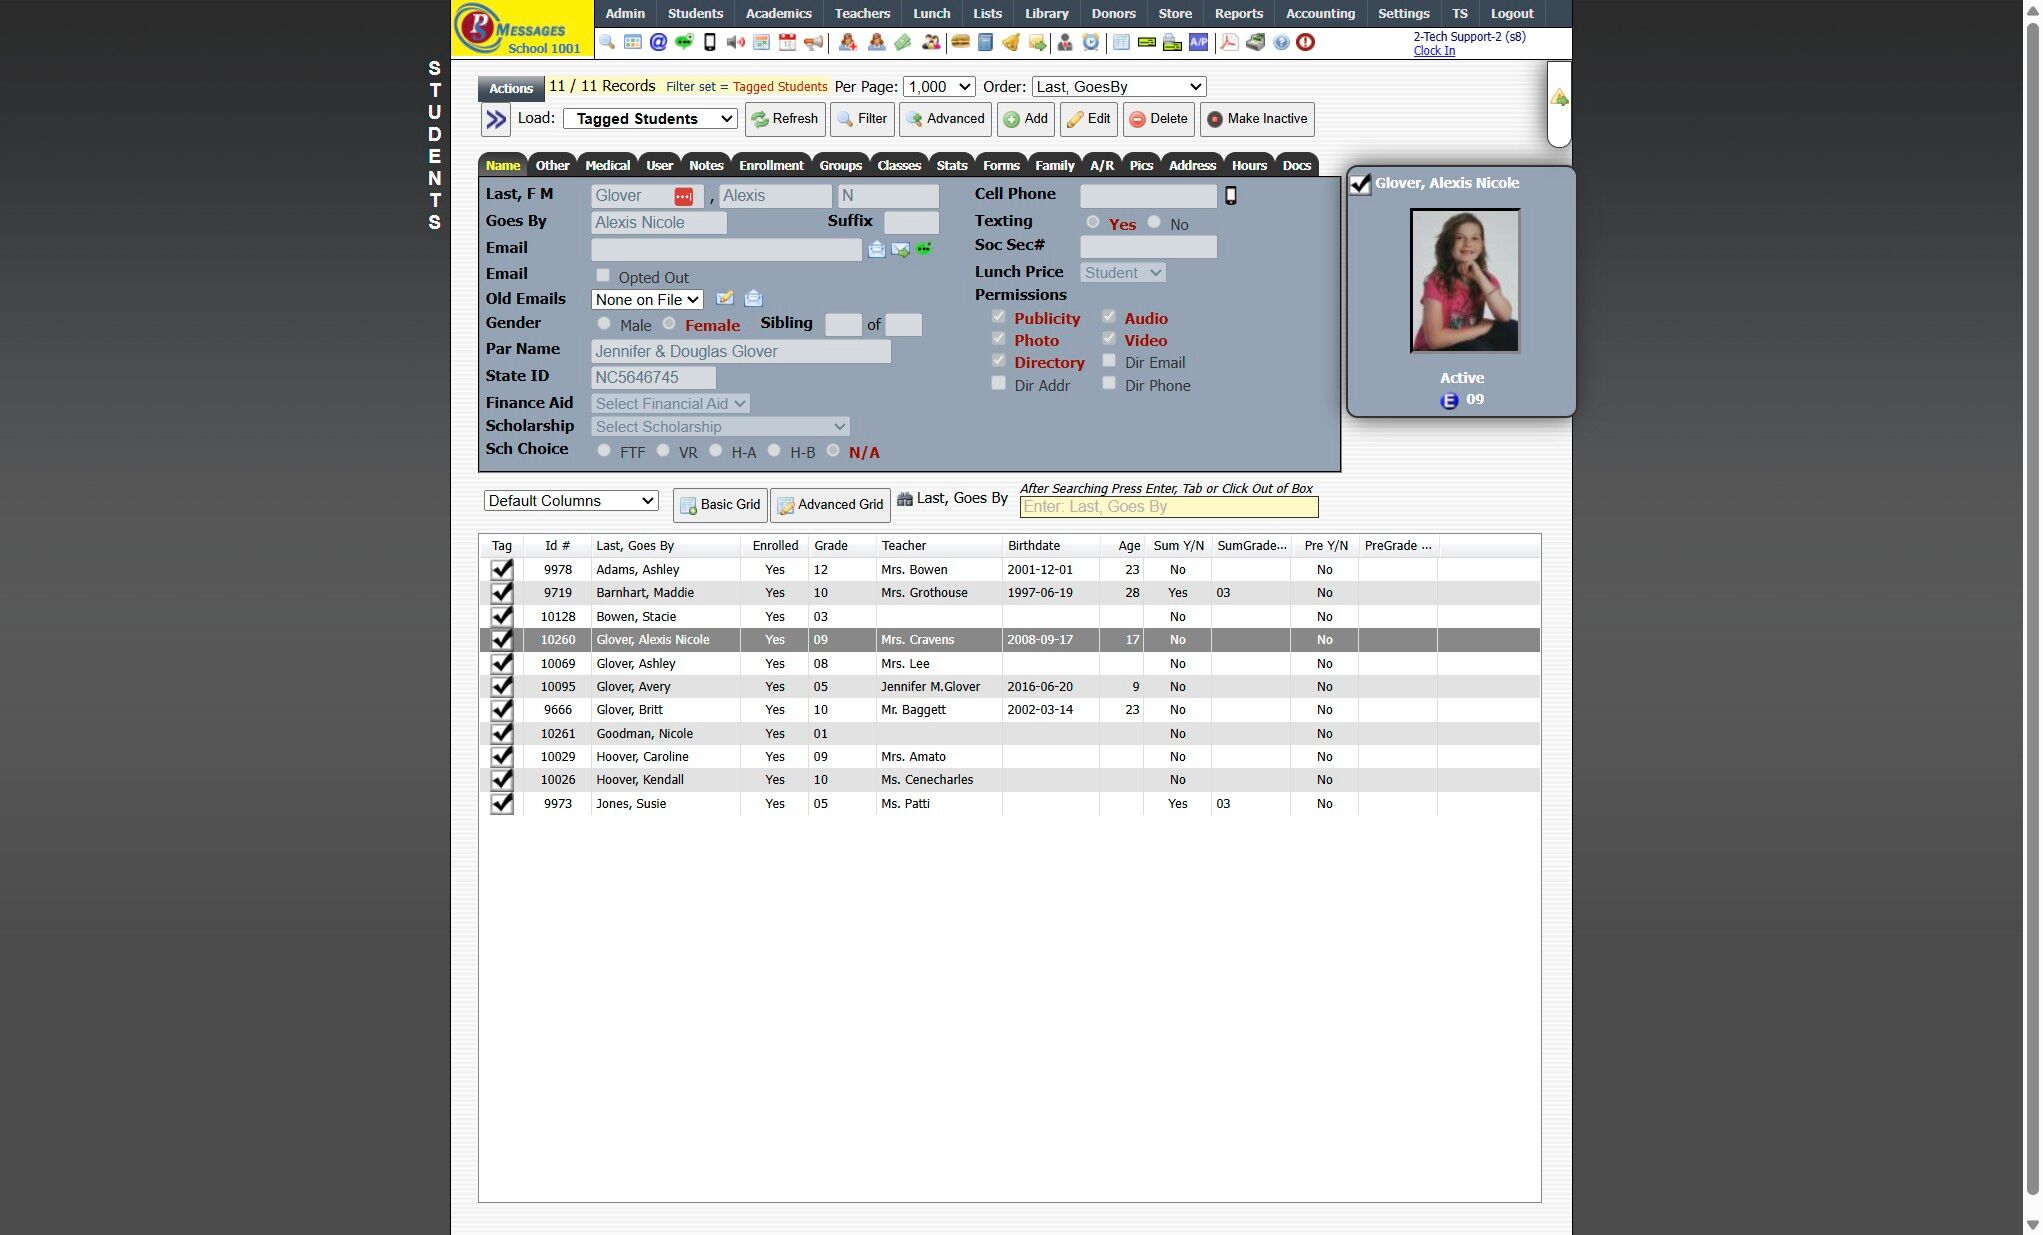
Task: Click the A/P accounts payable icon
Action: pyautogui.click(x=1198, y=42)
